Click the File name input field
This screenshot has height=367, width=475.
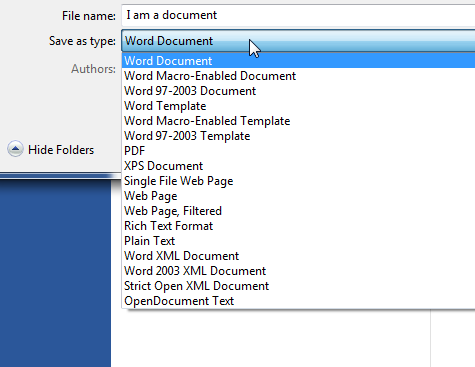click(298, 15)
